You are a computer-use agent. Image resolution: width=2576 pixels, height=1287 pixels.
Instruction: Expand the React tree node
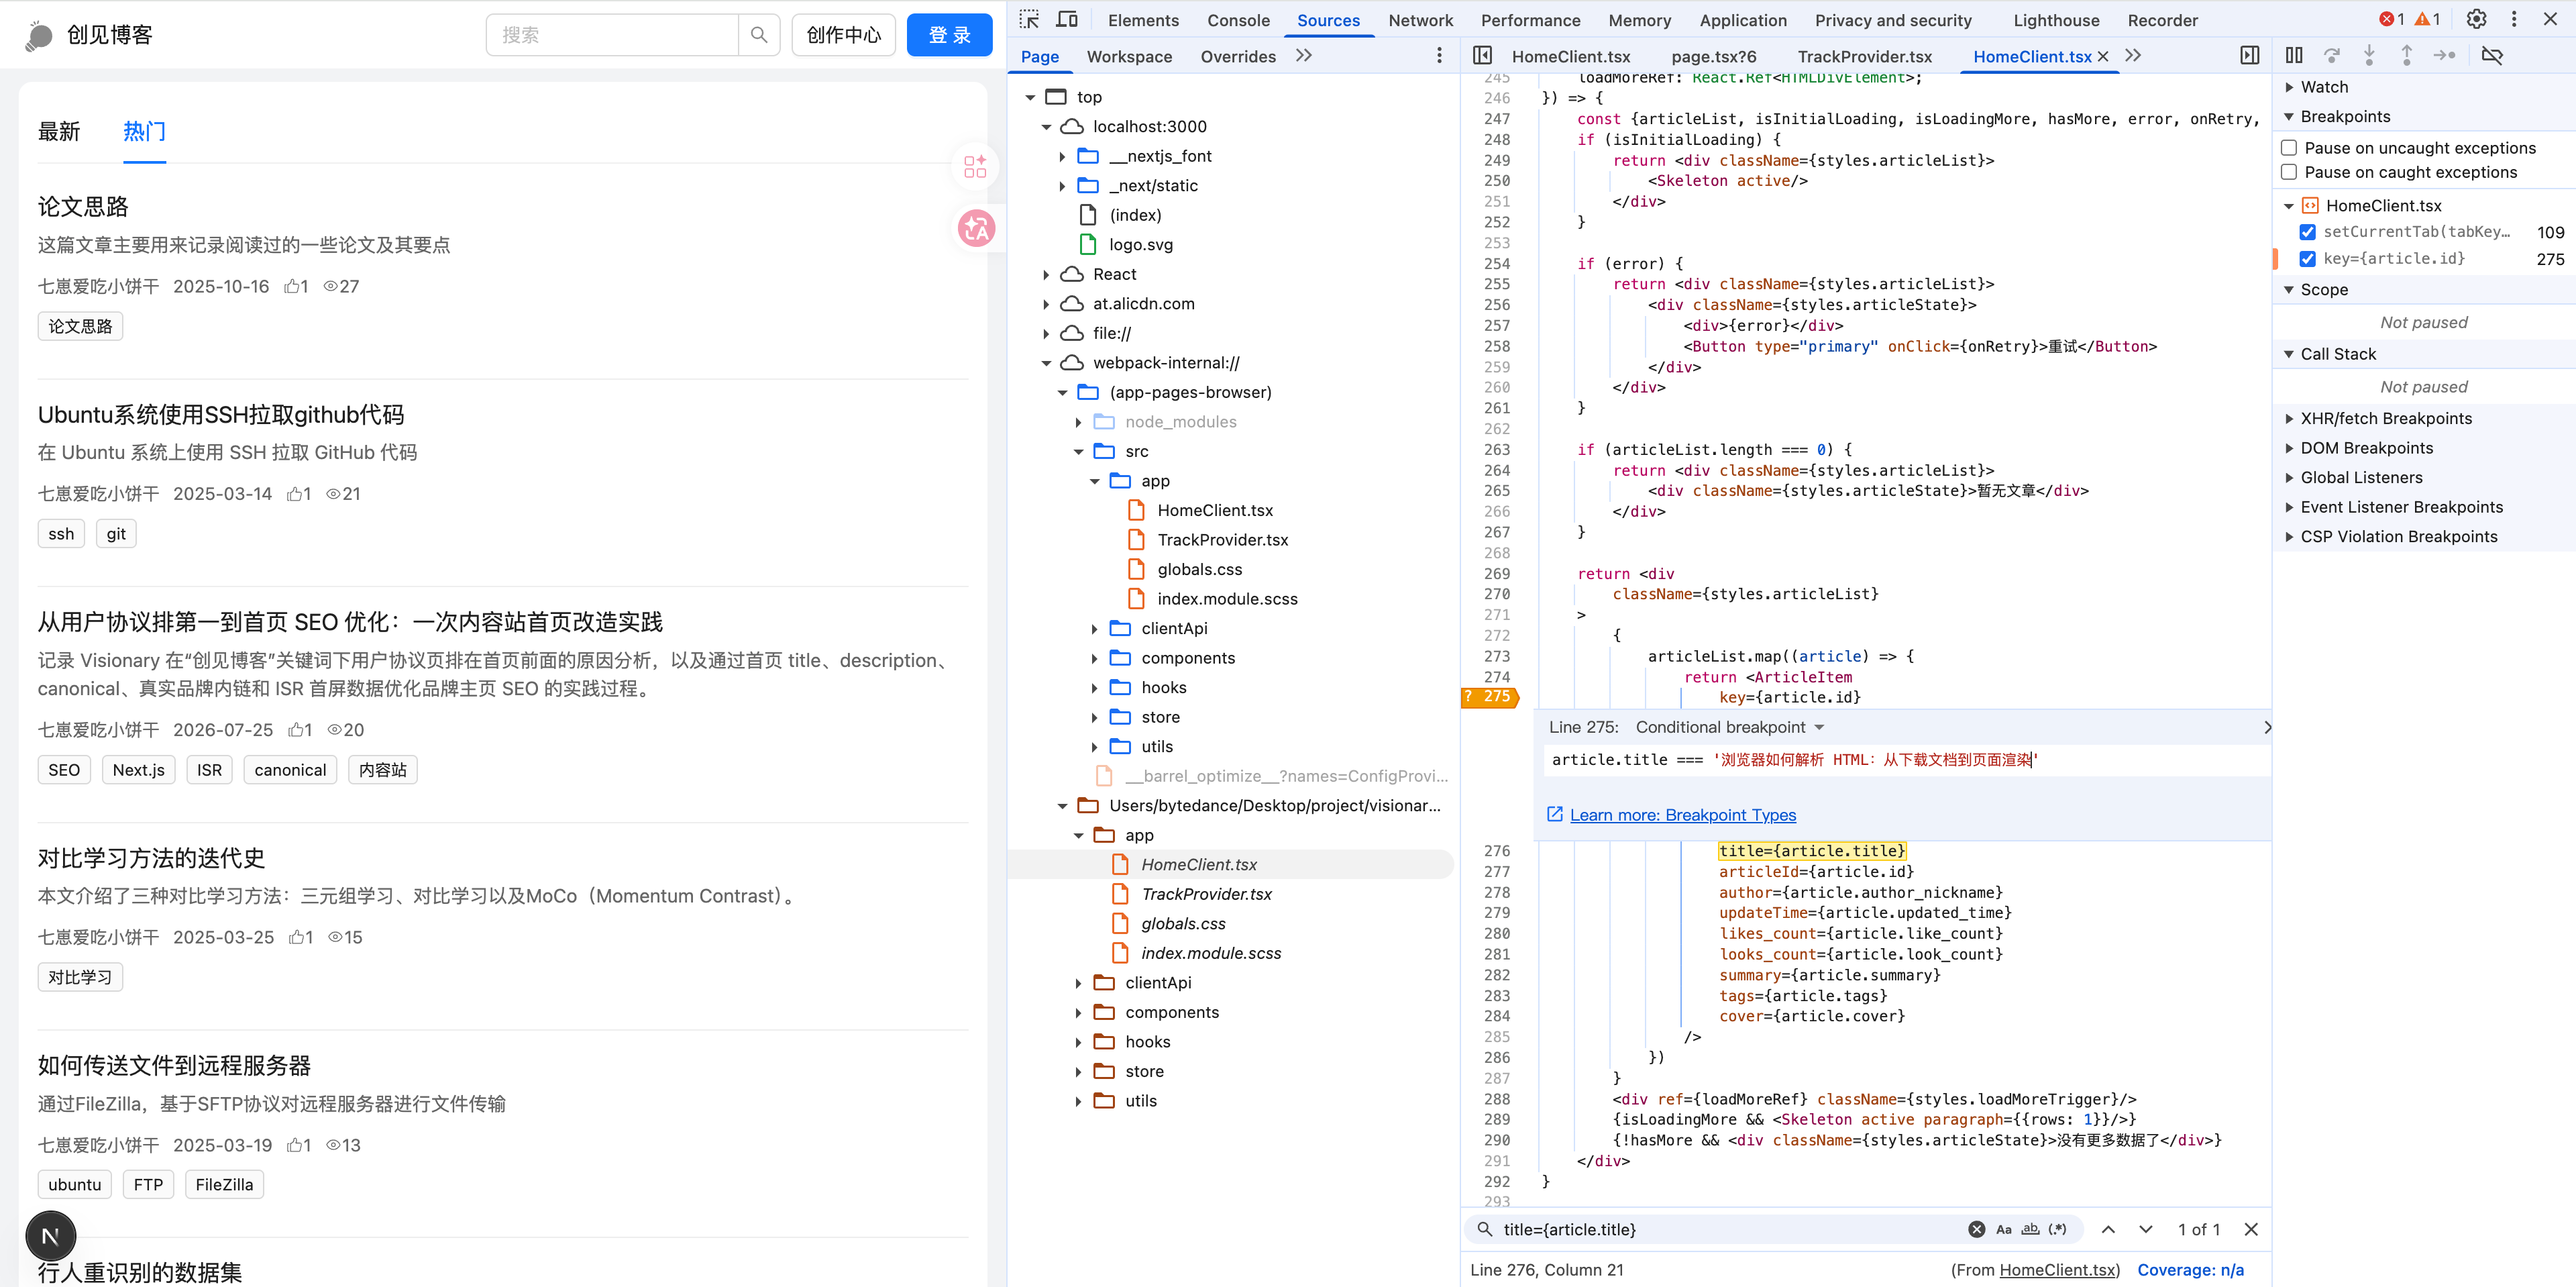point(1046,275)
